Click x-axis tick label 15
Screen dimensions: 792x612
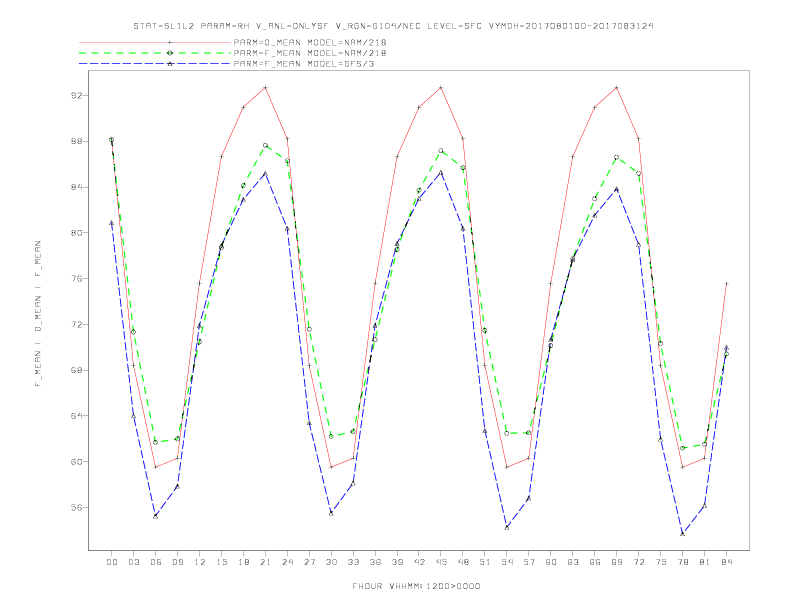click(221, 562)
